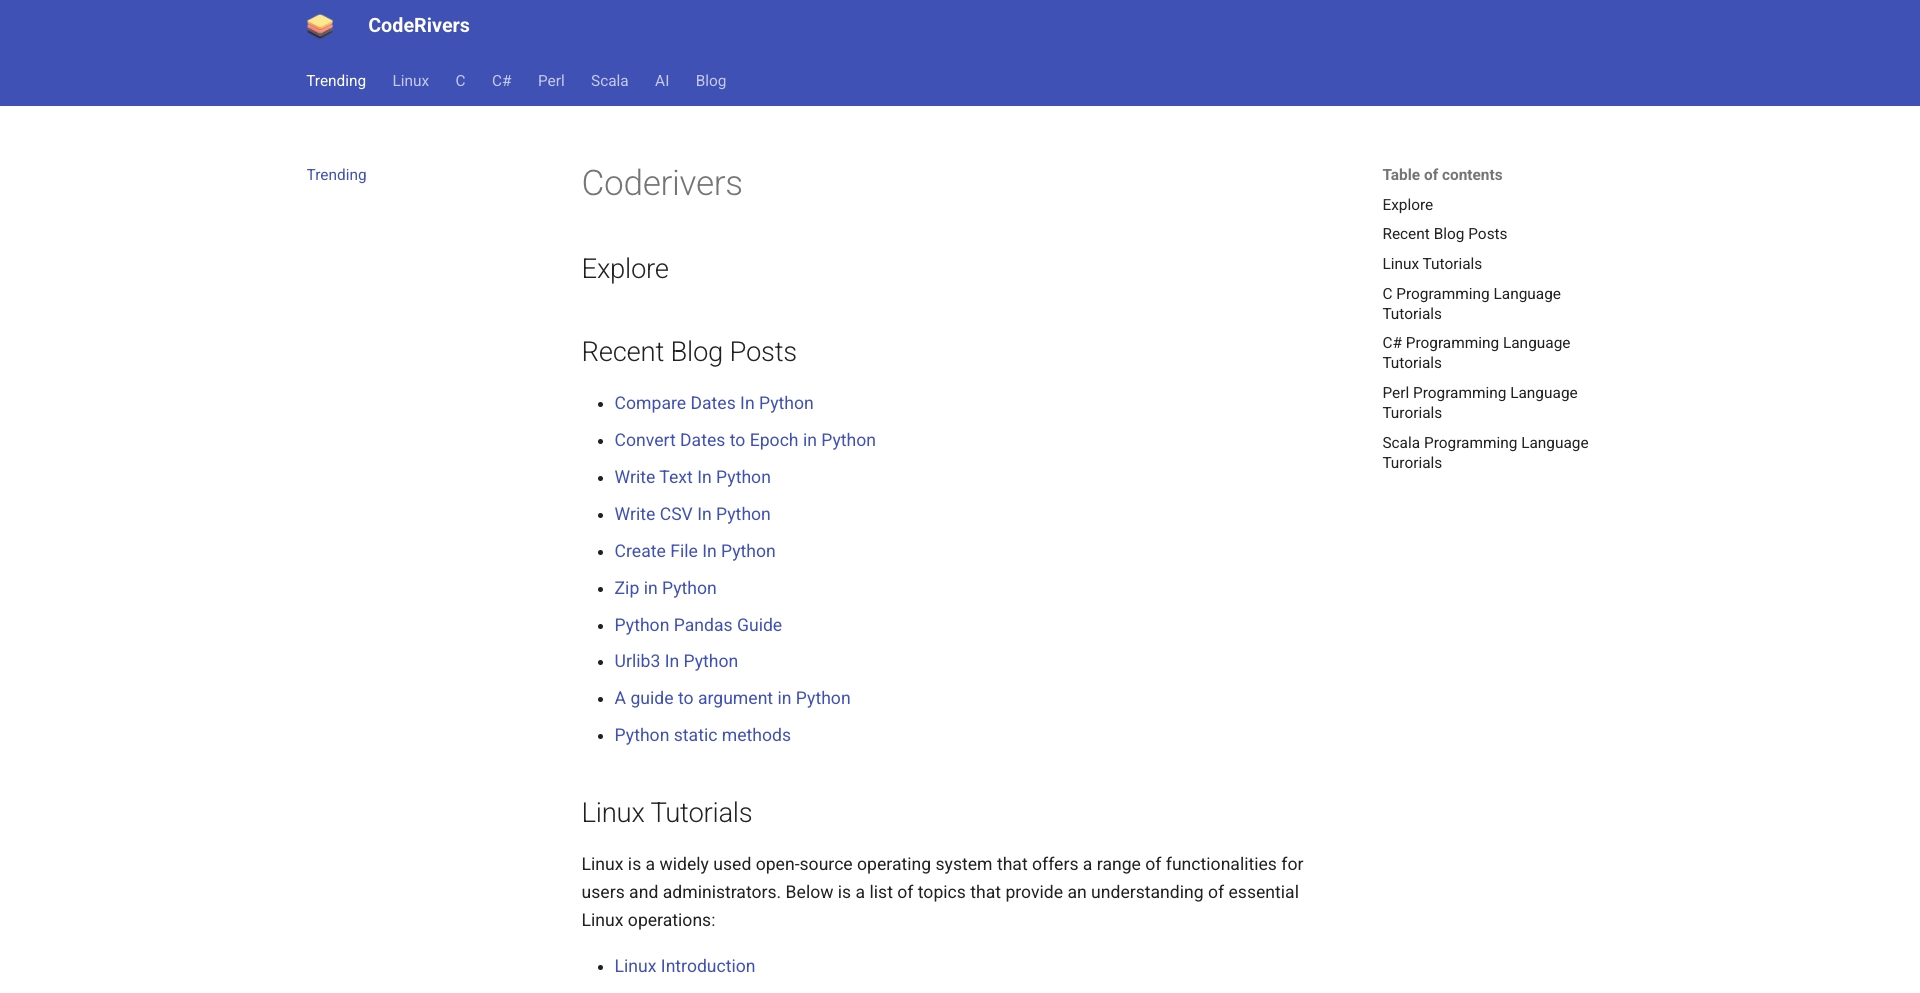The image size is (1920, 993).
Task: Open the Zip in Python guide
Action: 665,588
